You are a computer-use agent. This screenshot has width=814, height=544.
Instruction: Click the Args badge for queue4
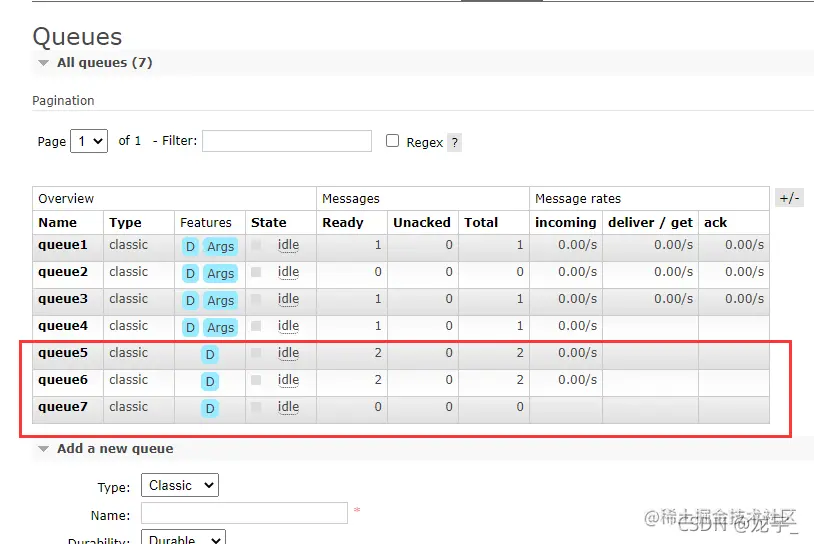coord(221,328)
